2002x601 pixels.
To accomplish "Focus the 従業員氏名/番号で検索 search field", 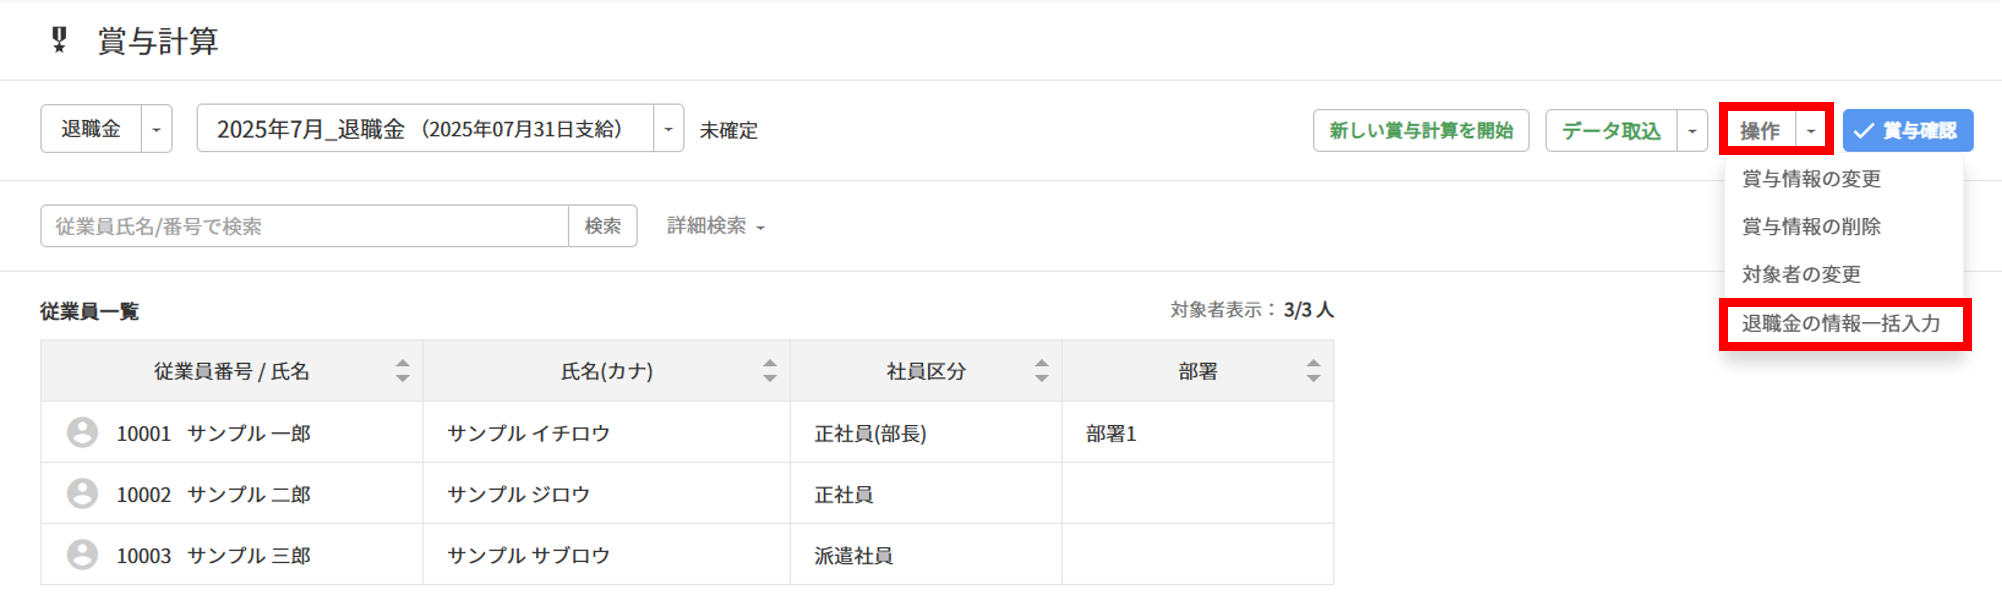I will pos(304,226).
